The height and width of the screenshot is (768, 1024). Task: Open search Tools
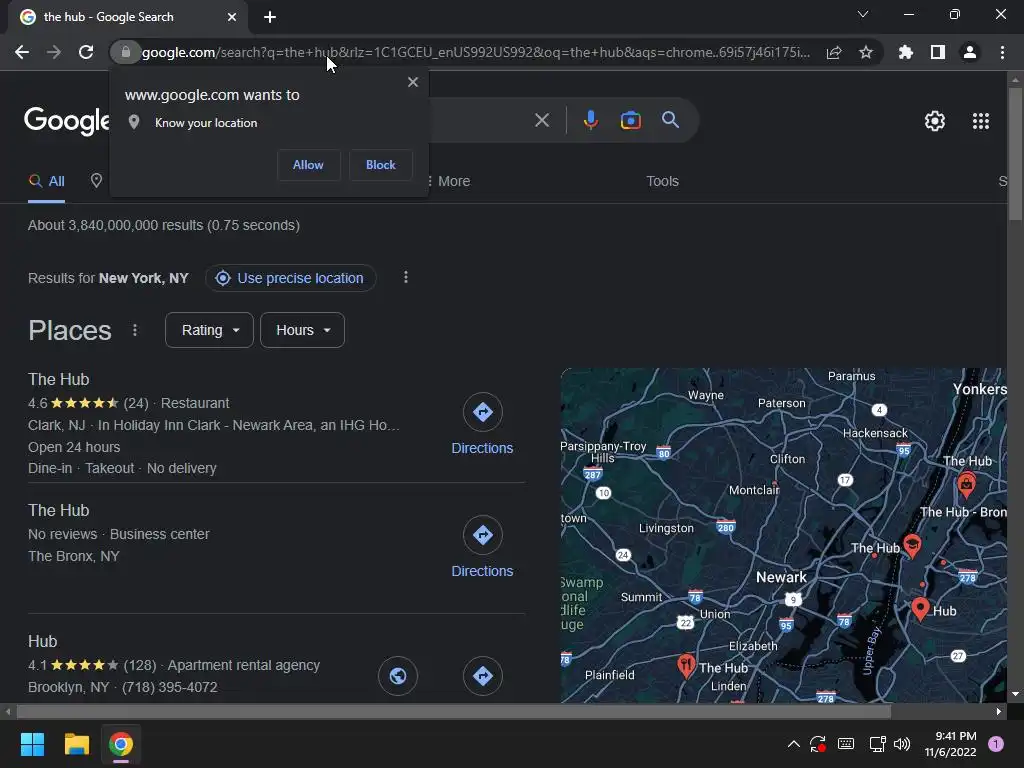(x=662, y=181)
